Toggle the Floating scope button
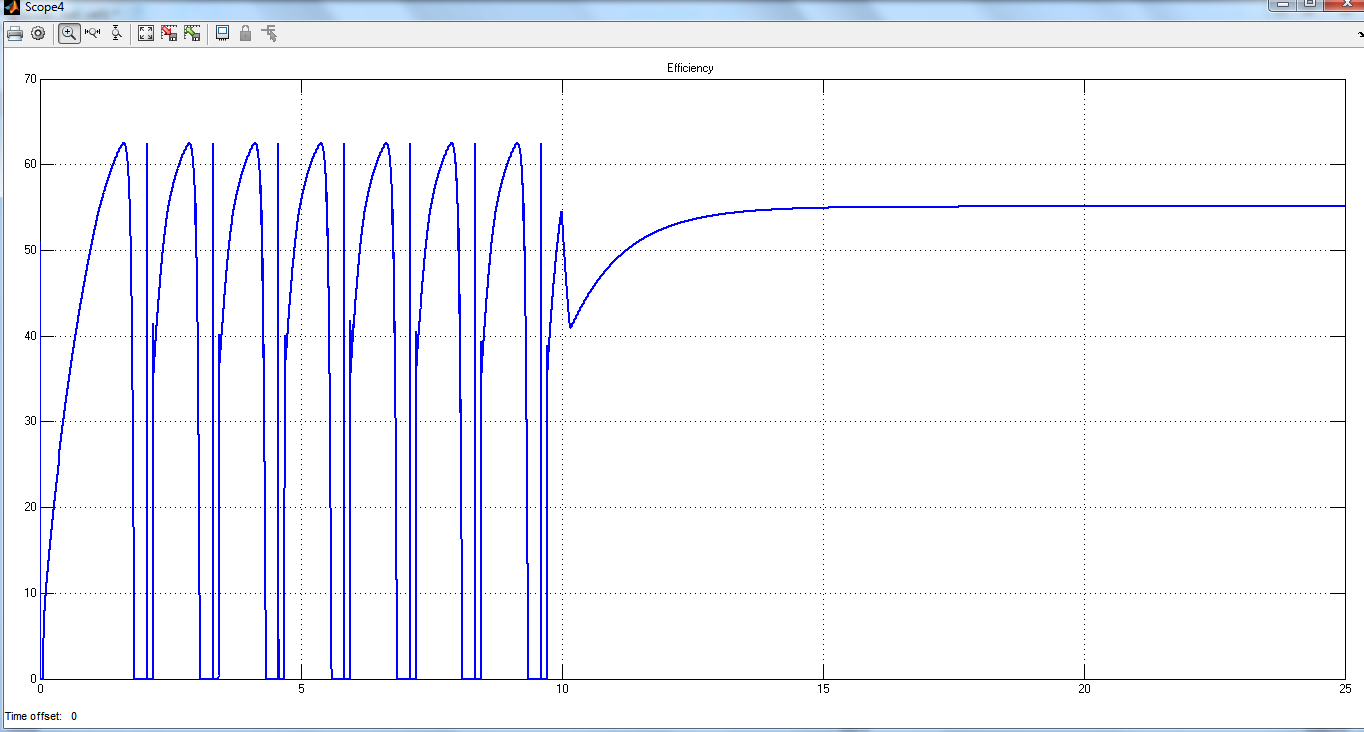Viewport: 1364px width, 732px height. pos(222,33)
